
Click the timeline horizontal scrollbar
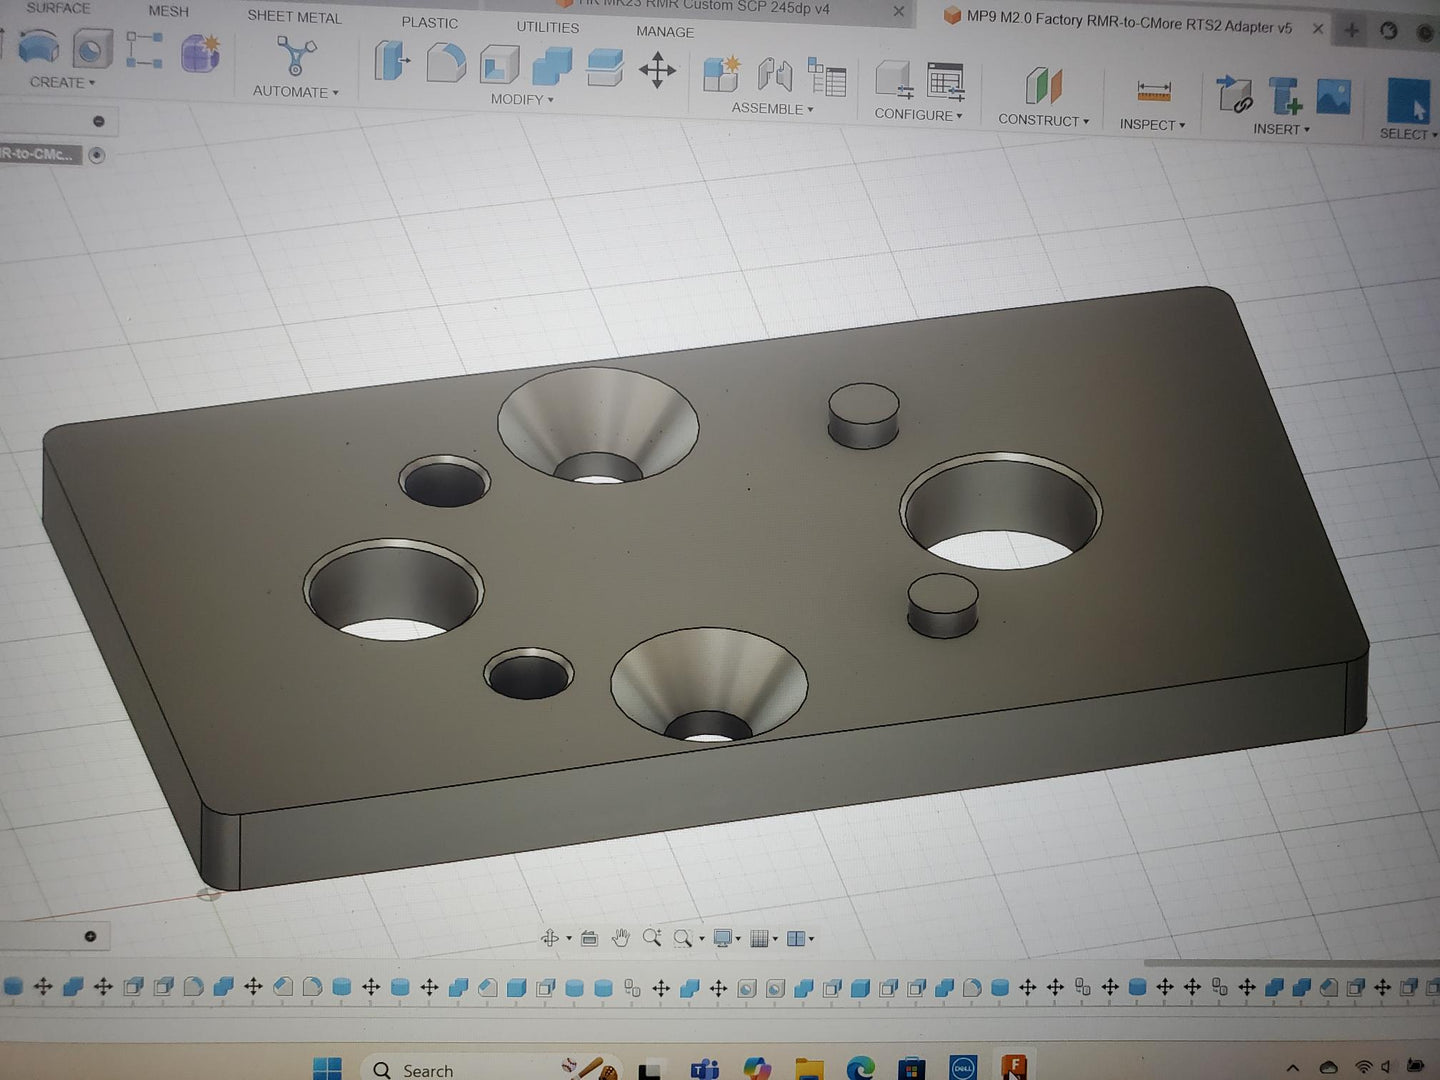point(1290,963)
